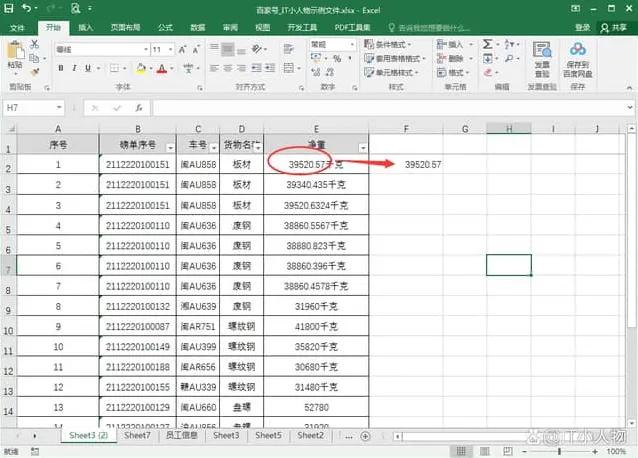Apply the red font color

click(162, 68)
